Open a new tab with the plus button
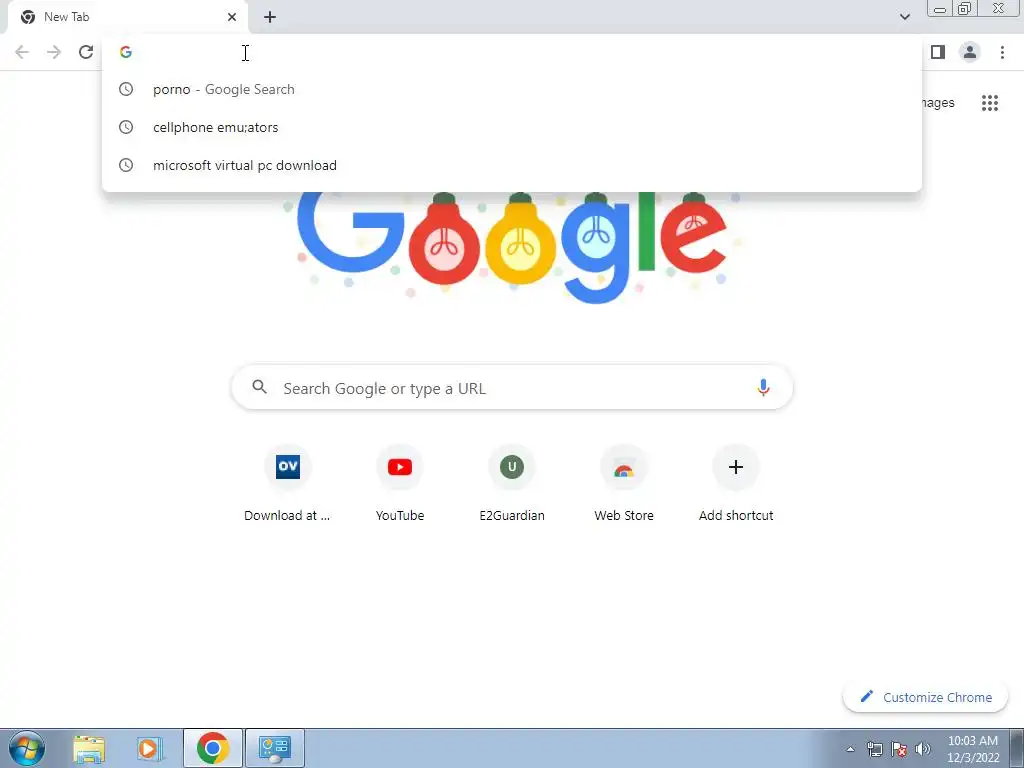The height and width of the screenshot is (768, 1024). (270, 17)
